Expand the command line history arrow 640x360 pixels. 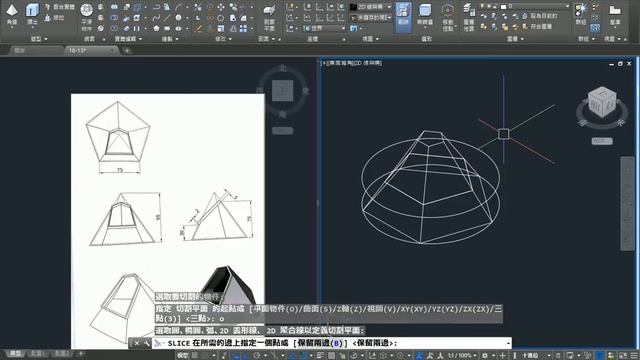[508, 343]
